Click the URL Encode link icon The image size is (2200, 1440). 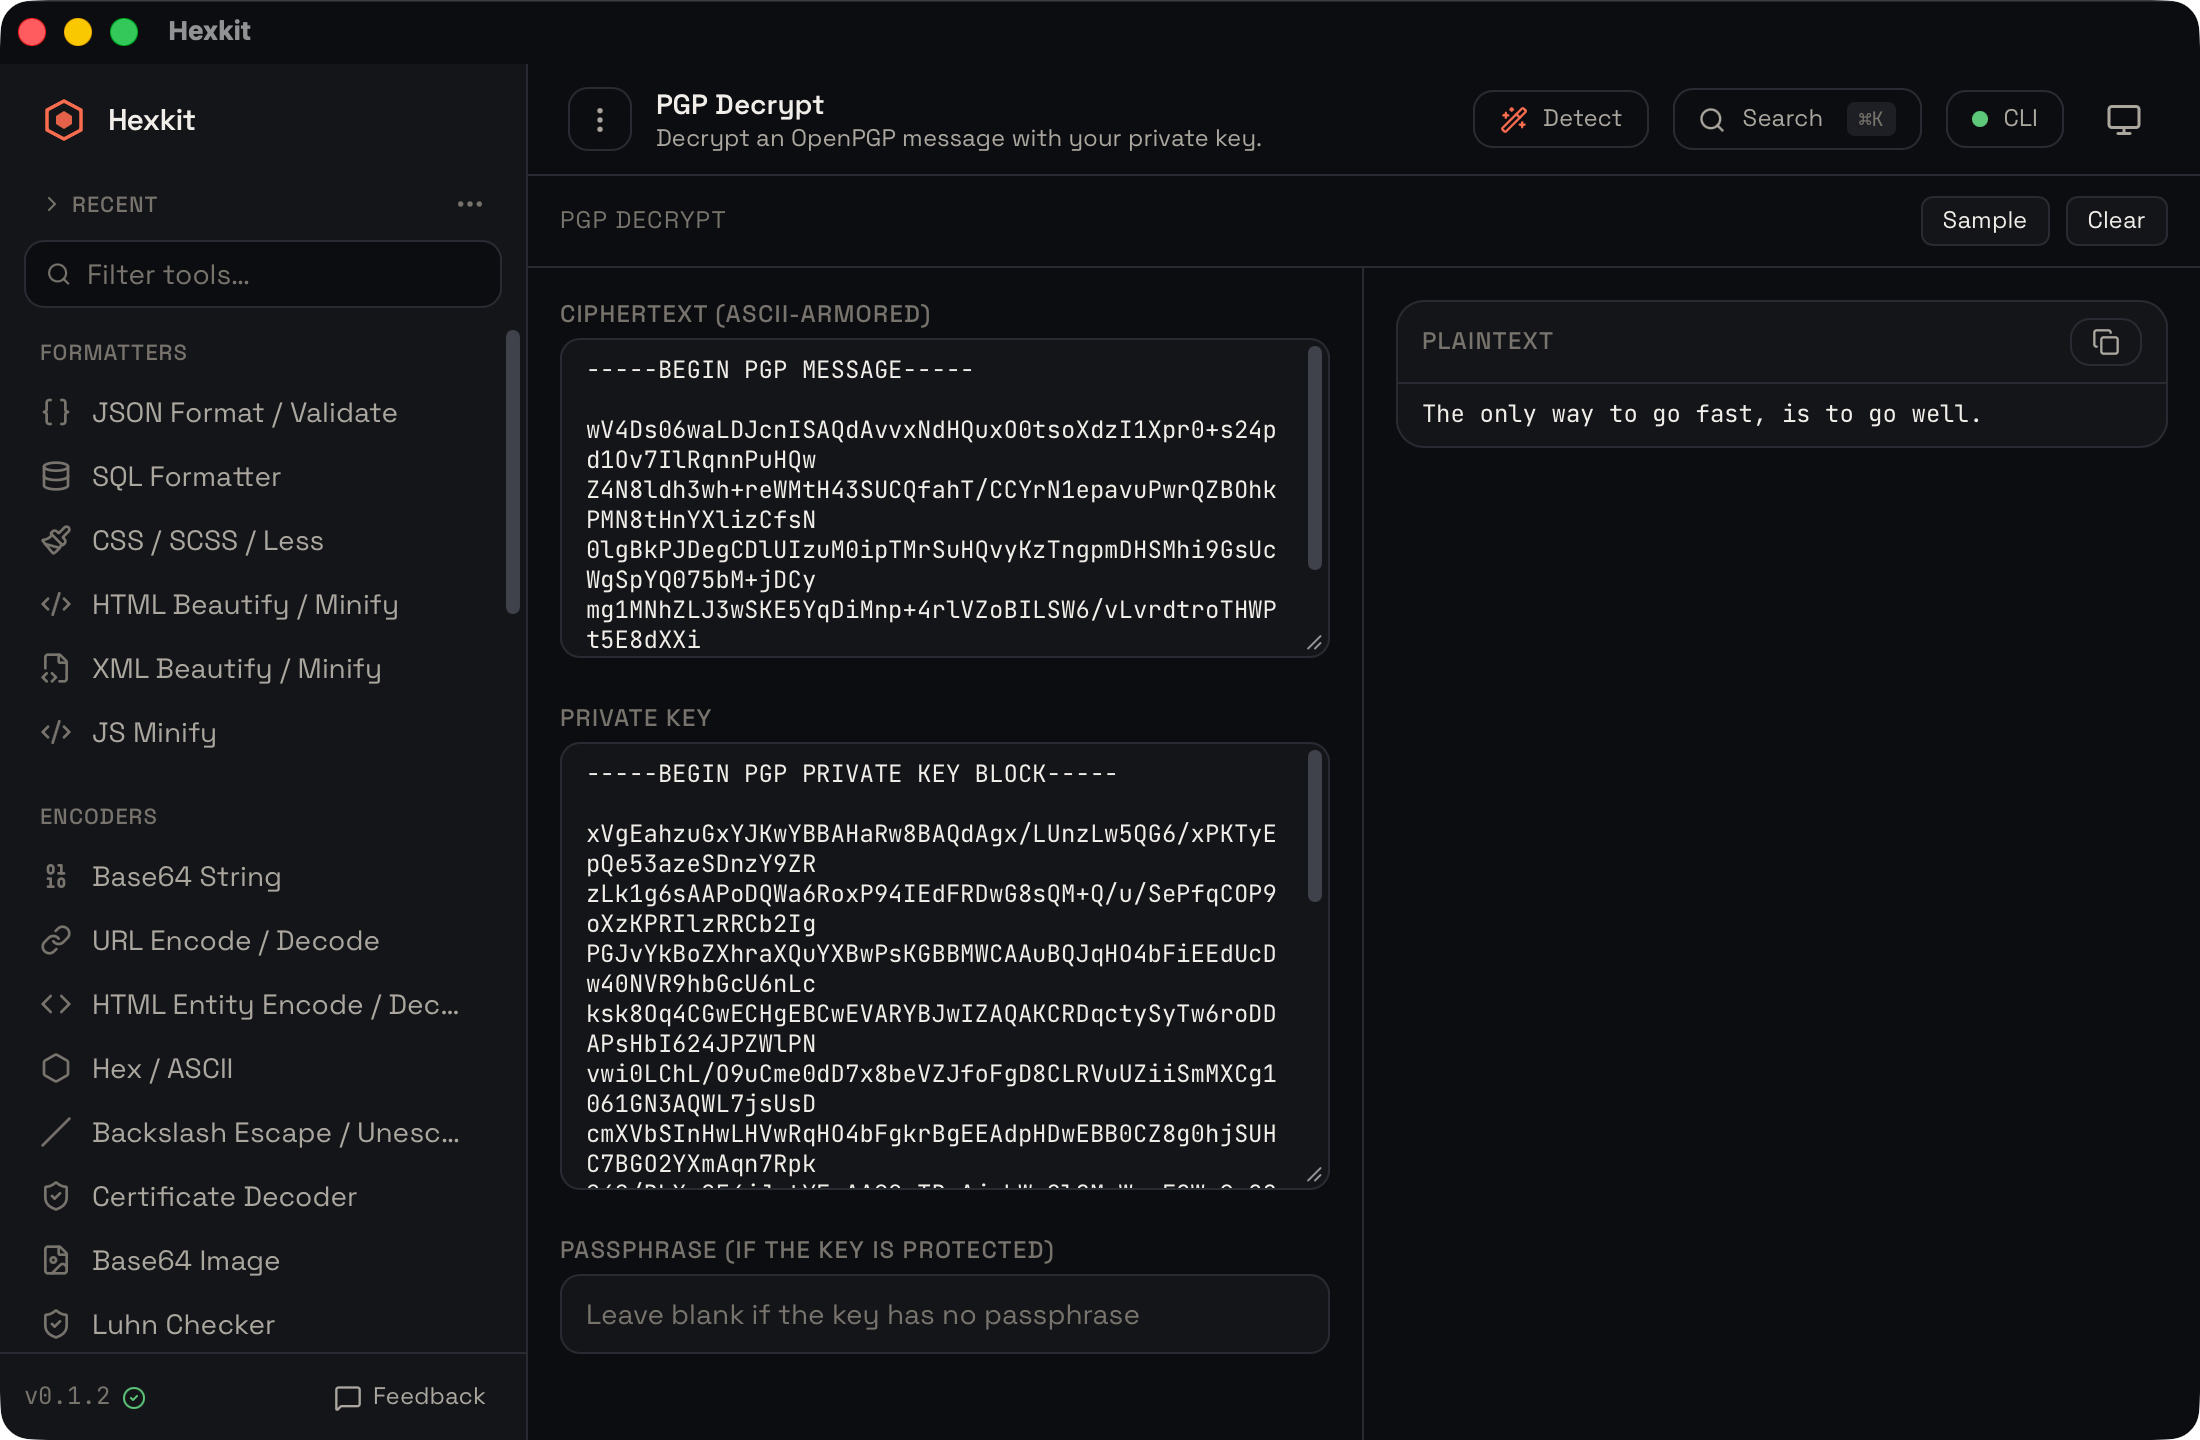click(x=56, y=940)
